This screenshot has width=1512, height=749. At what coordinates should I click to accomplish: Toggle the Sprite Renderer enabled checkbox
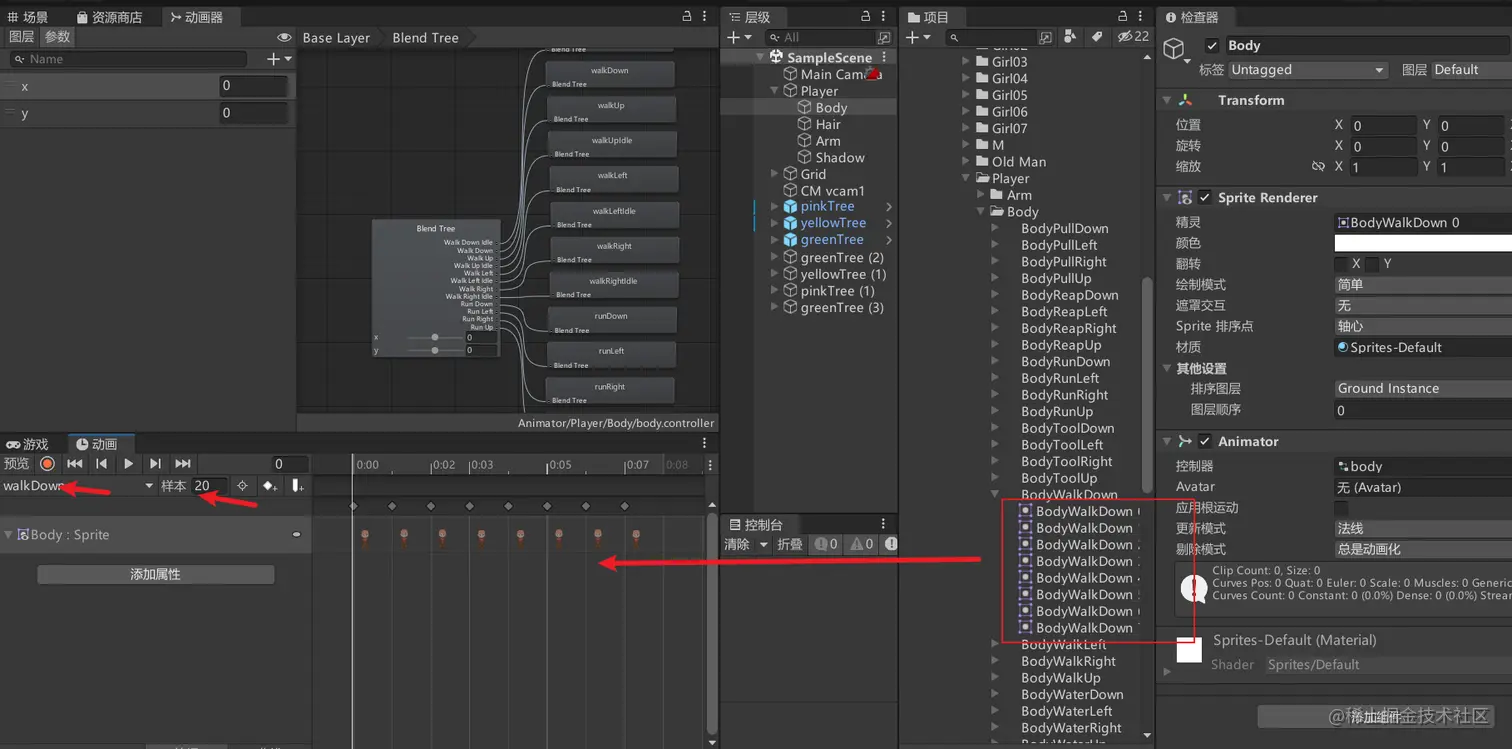(x=1205, y=198)
